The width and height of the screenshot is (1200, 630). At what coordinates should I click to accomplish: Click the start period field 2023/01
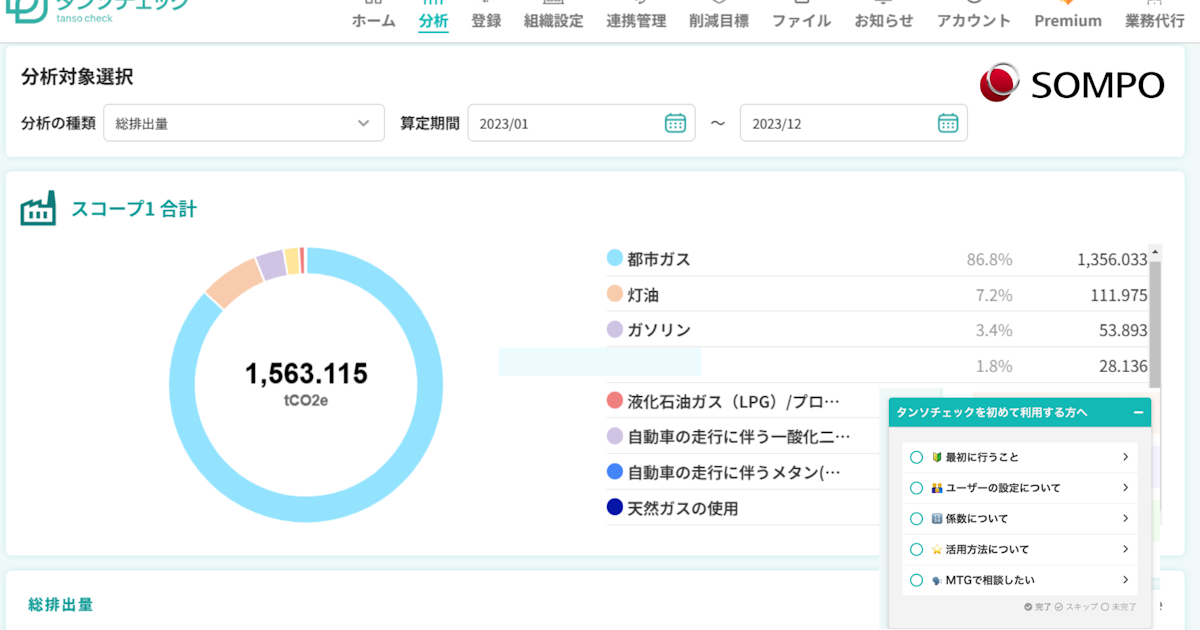click(x=581, y=123)
